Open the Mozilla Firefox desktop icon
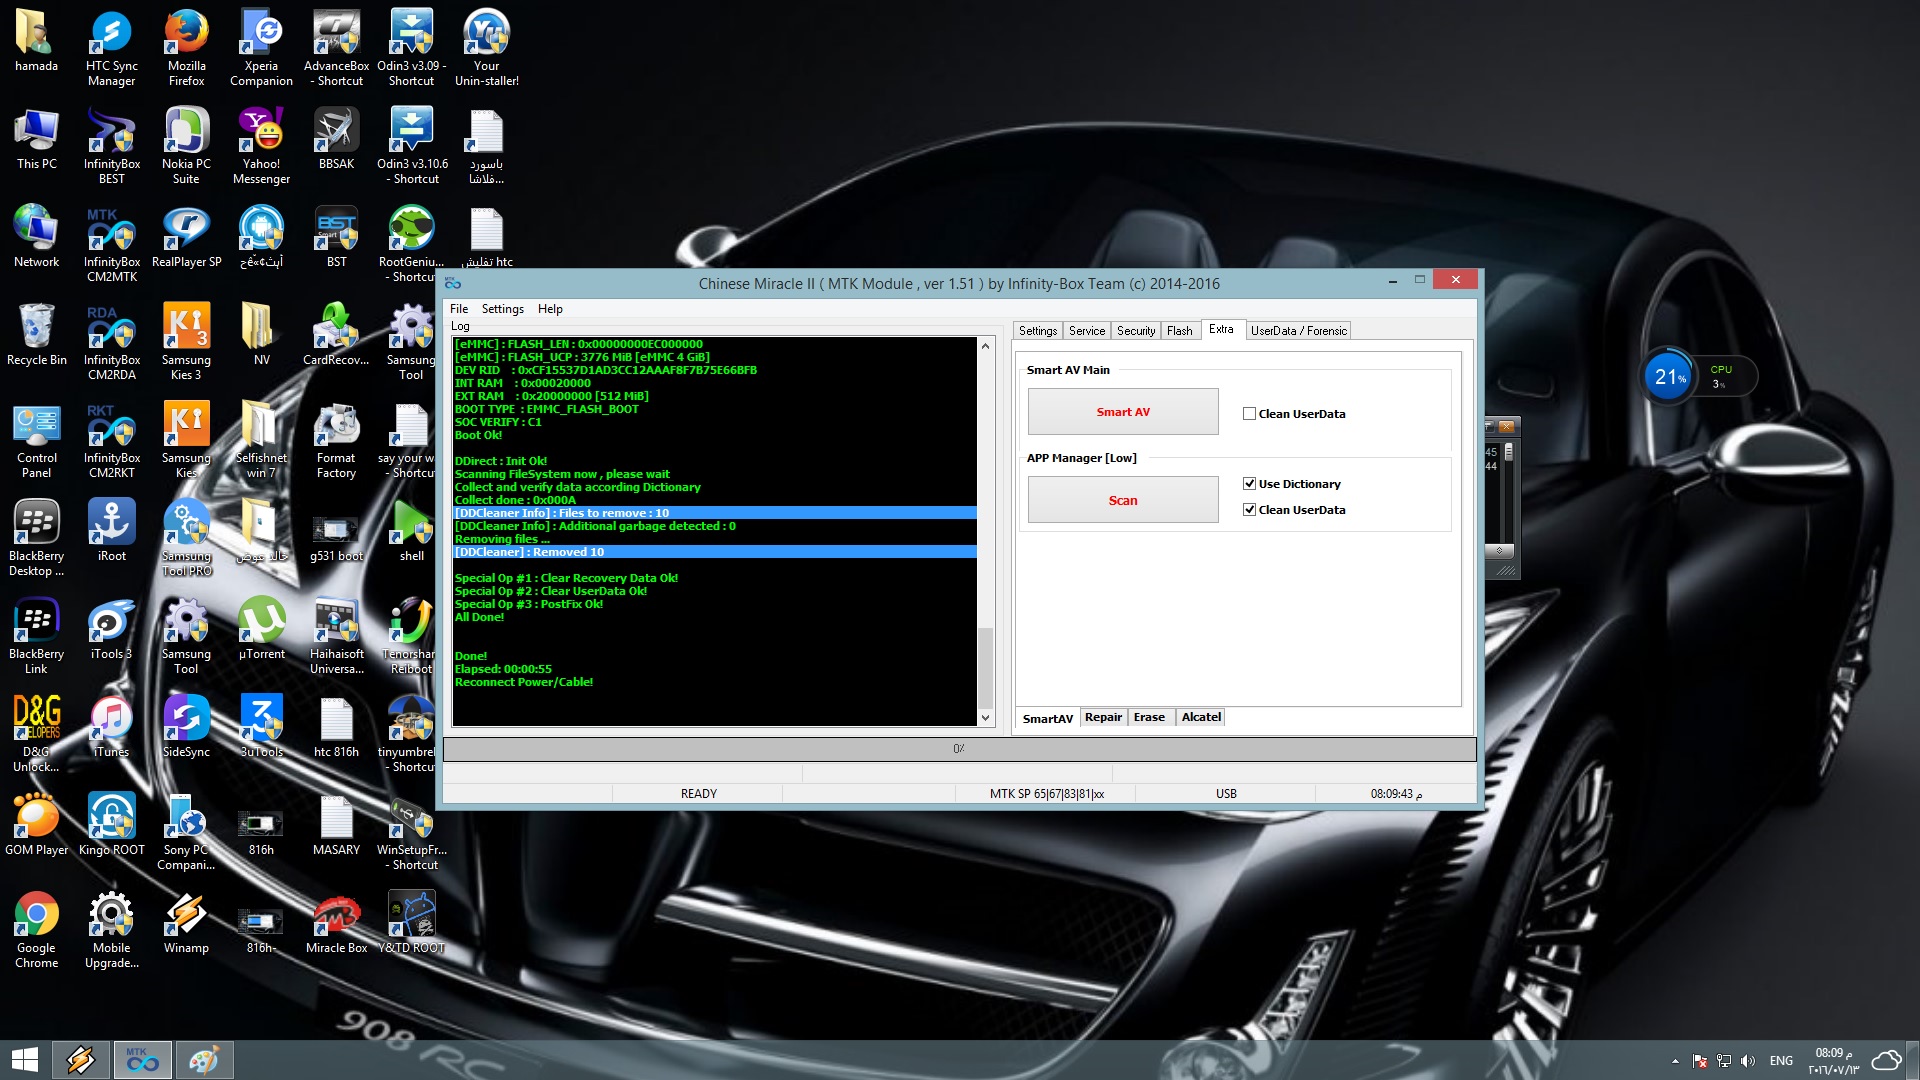This screenshot has width=1920, height=1080. 186,47
